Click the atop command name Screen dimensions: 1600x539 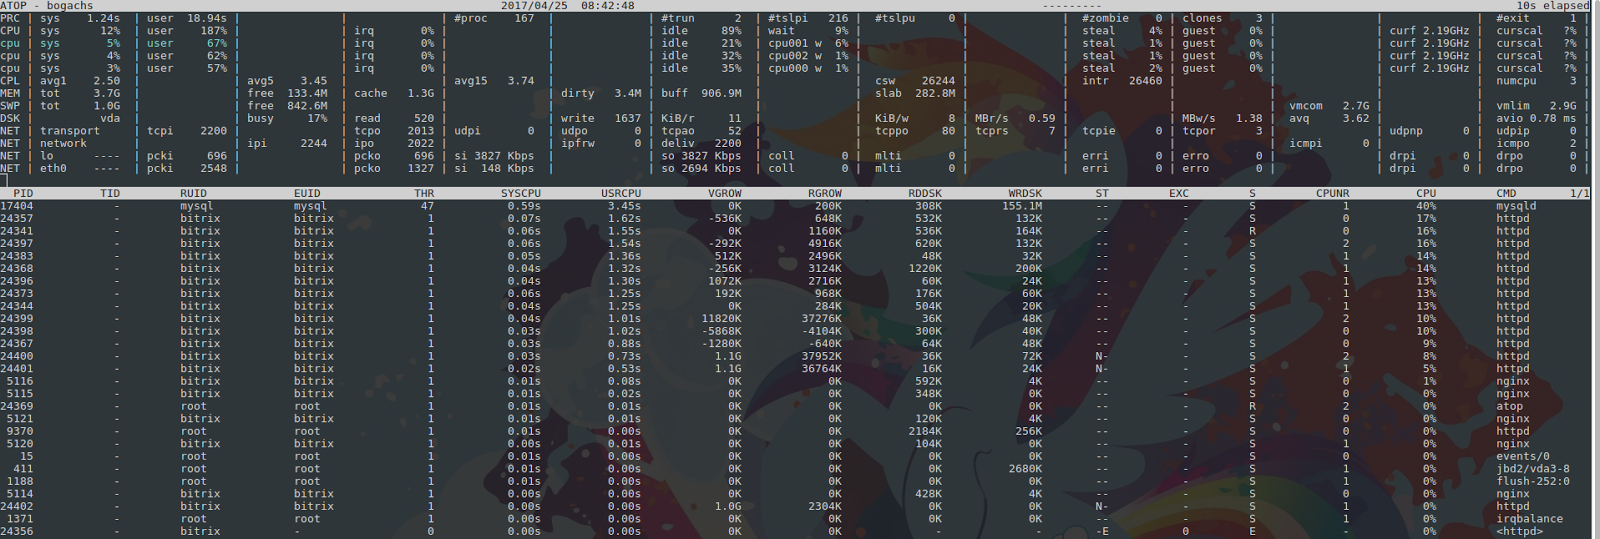(1509, 406)
